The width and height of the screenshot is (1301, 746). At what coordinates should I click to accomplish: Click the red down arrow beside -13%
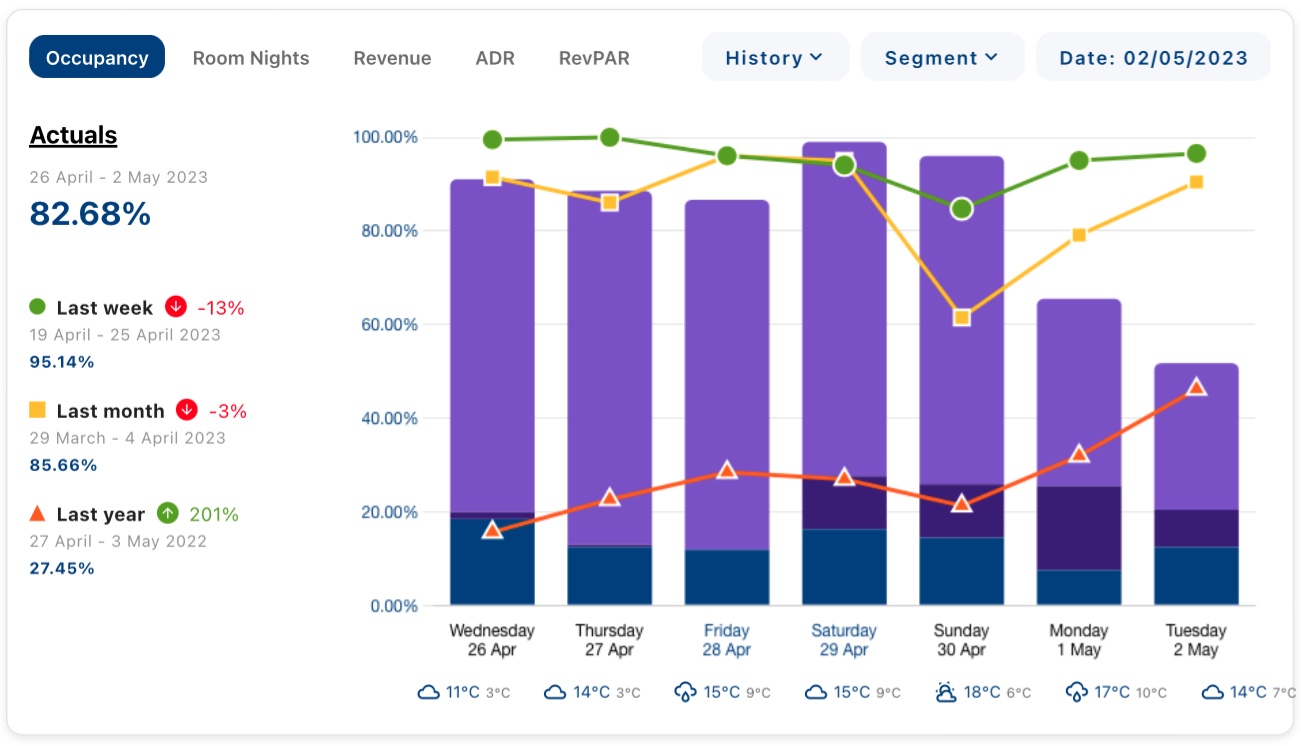[176, 307]
